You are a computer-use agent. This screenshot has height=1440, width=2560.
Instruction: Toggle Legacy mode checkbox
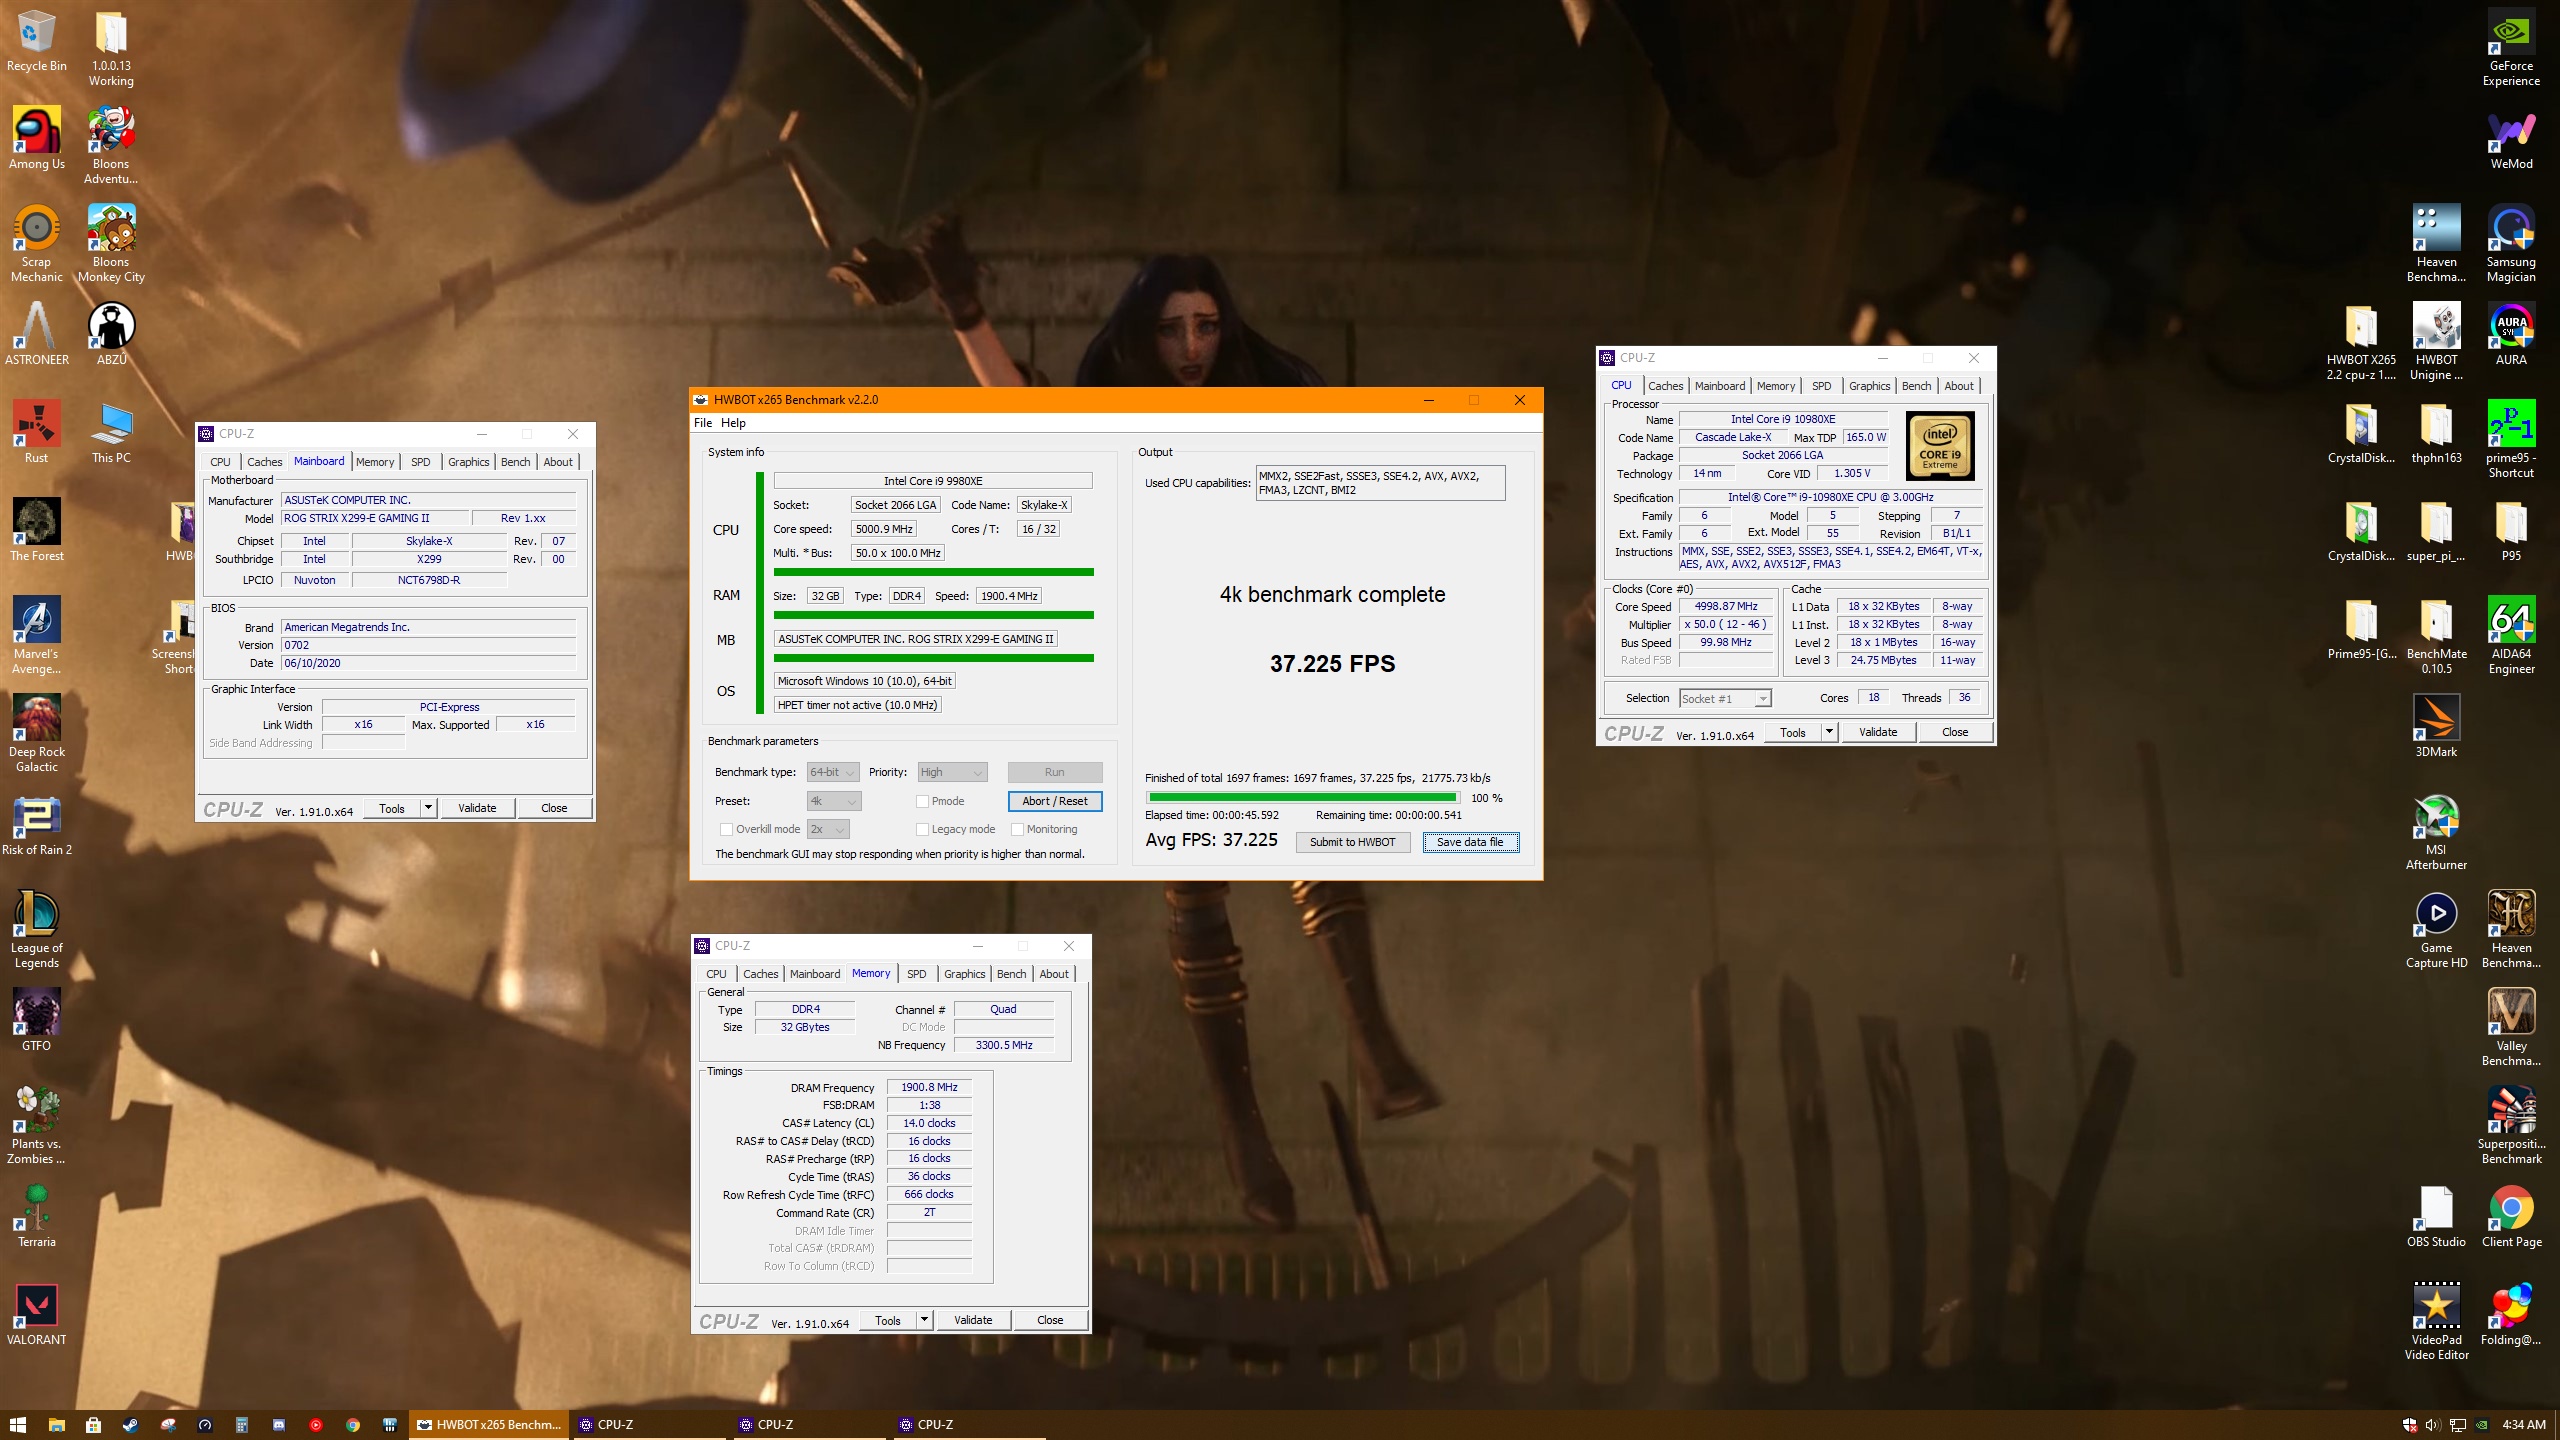pos(922,829)
